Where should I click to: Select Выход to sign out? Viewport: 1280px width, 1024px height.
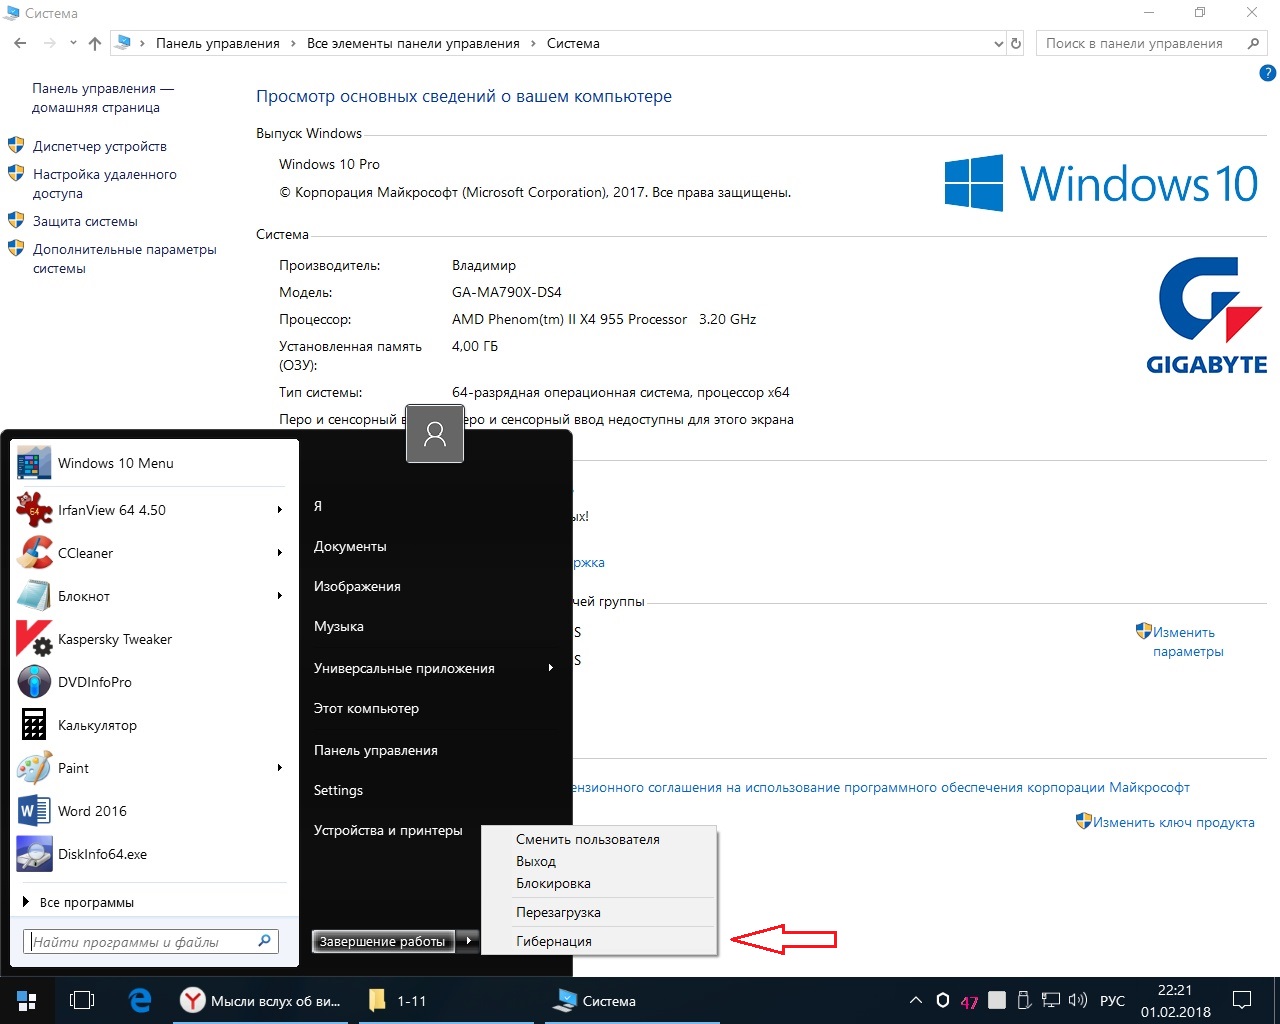pyautogui.click(x=599, y=861)
